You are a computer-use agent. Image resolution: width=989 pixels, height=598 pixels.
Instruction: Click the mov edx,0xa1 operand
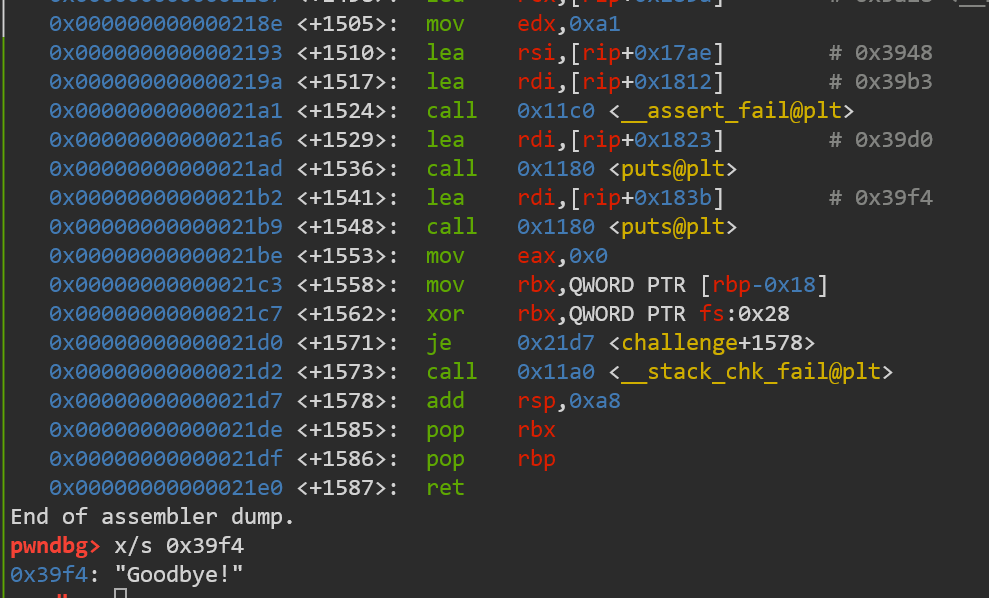[569, 23]
